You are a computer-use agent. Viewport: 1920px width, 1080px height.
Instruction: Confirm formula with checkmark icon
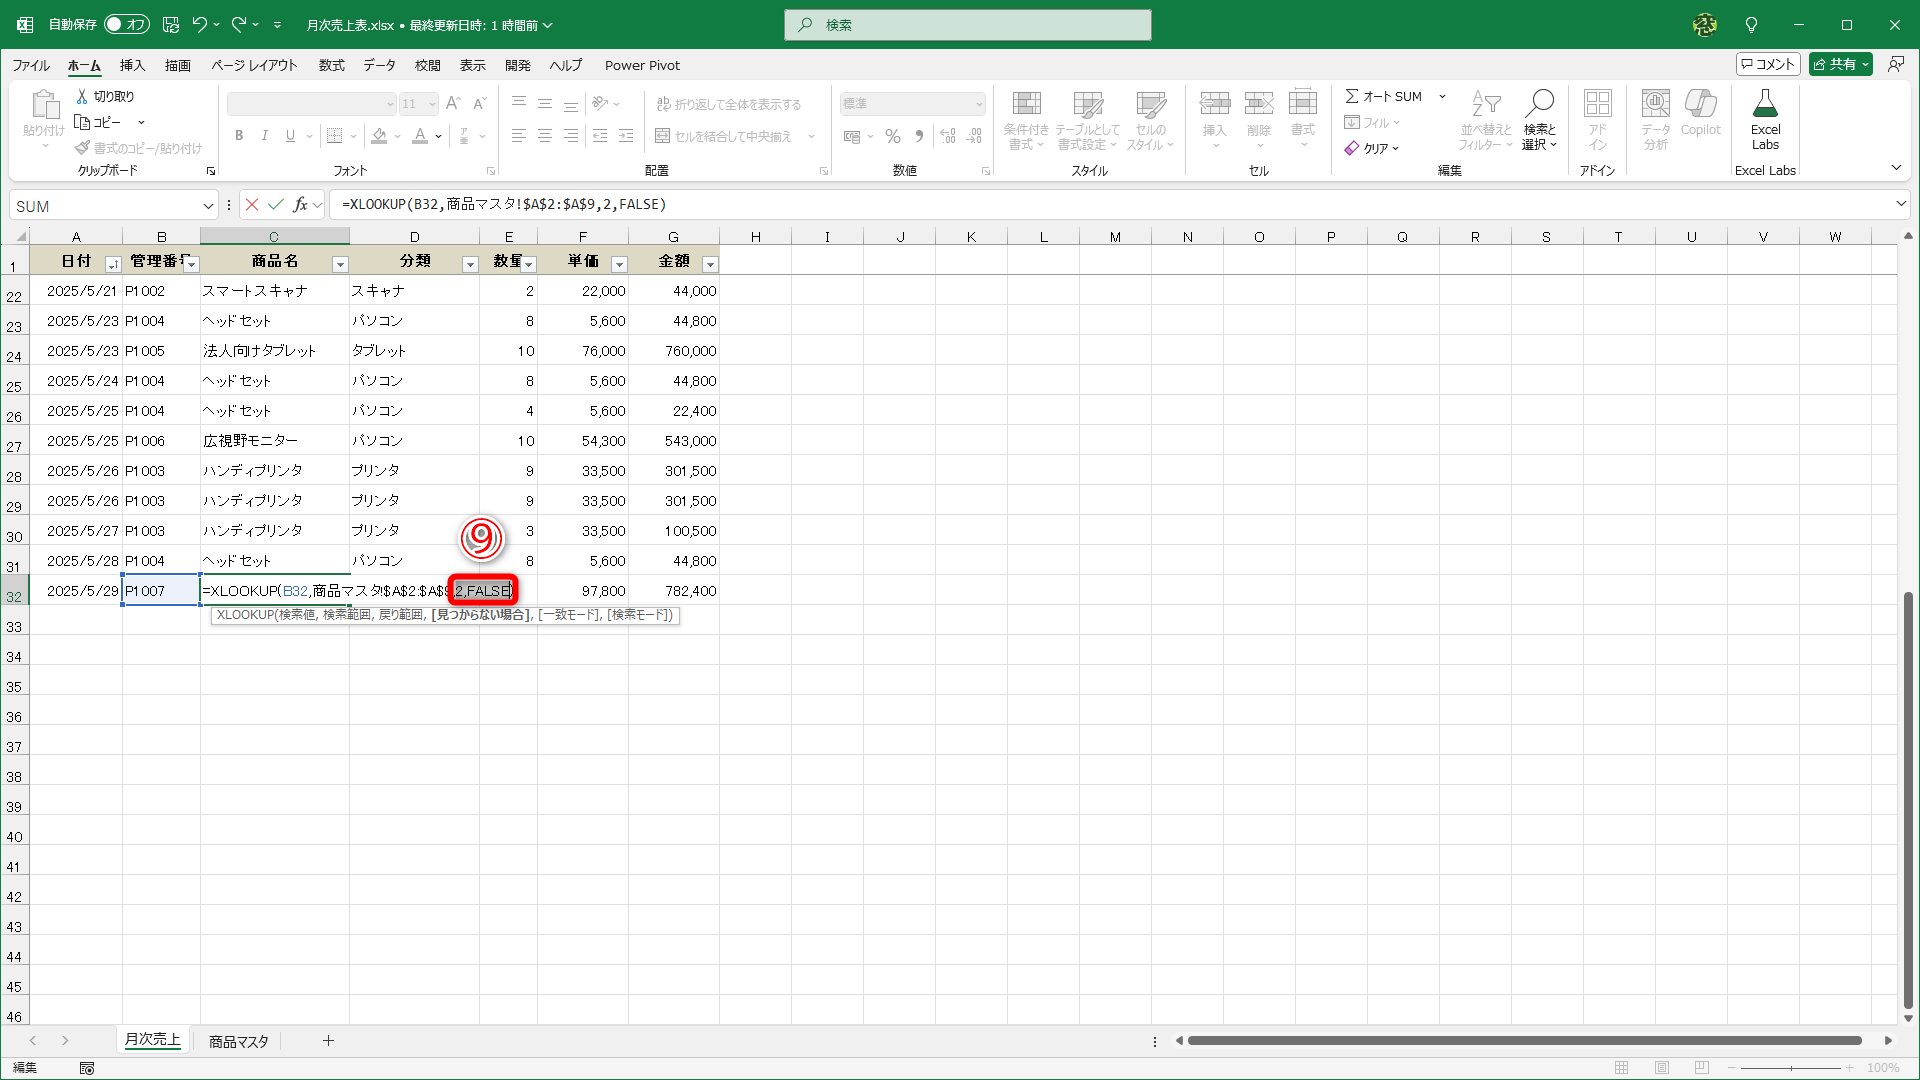pos(276,205)
